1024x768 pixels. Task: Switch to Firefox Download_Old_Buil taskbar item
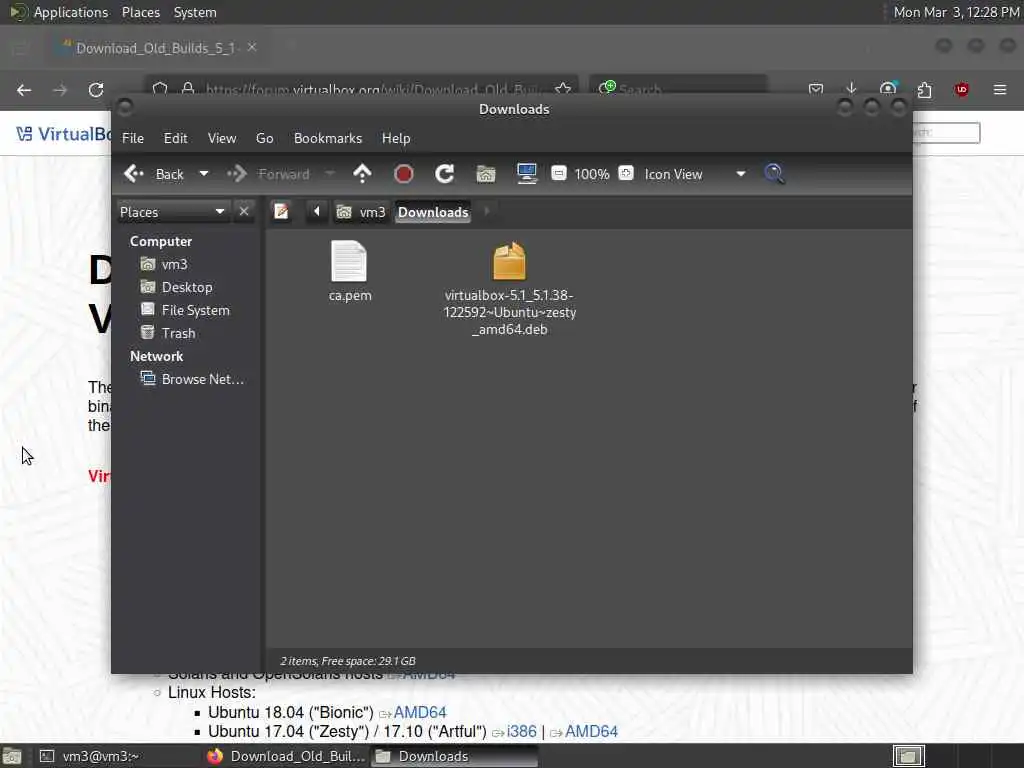286,756
